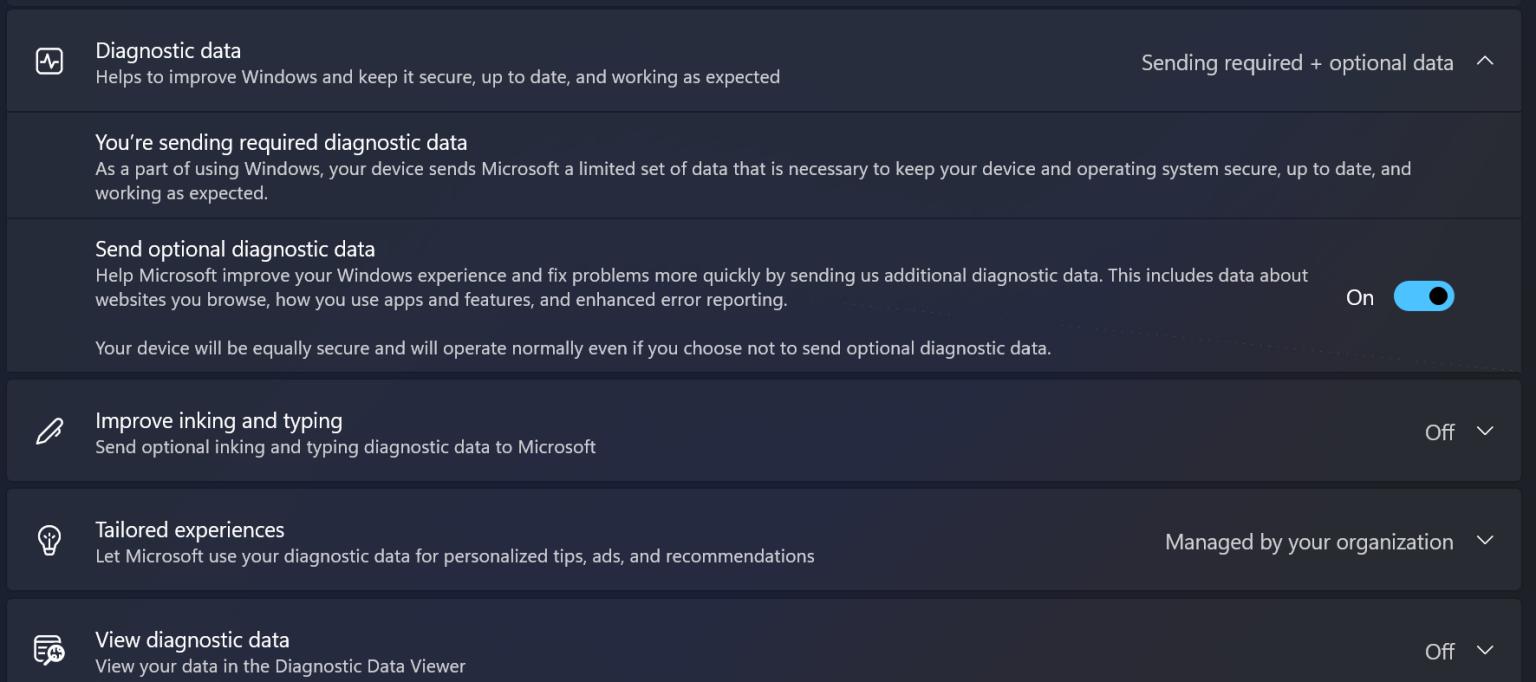This screenshot has height=682, width=1536.
Task: Click the pen icon for inking and typing
Action: 49,432
